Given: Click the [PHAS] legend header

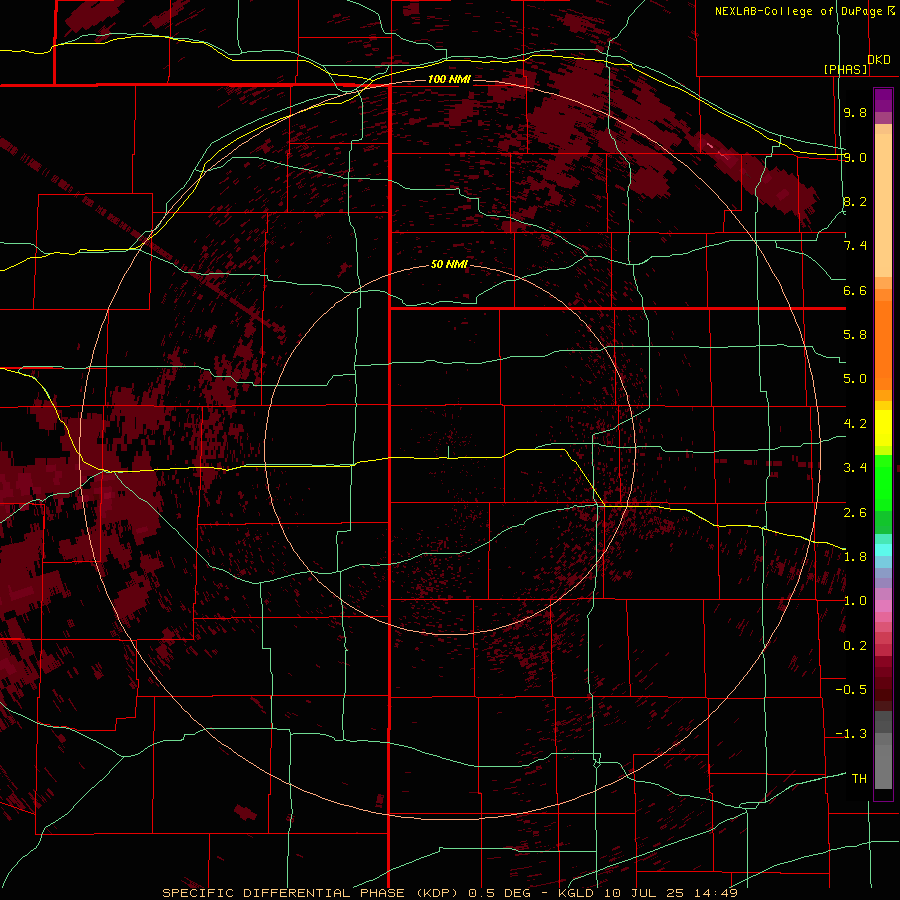Looking at the screenshot, I should [x=845, y=70].
